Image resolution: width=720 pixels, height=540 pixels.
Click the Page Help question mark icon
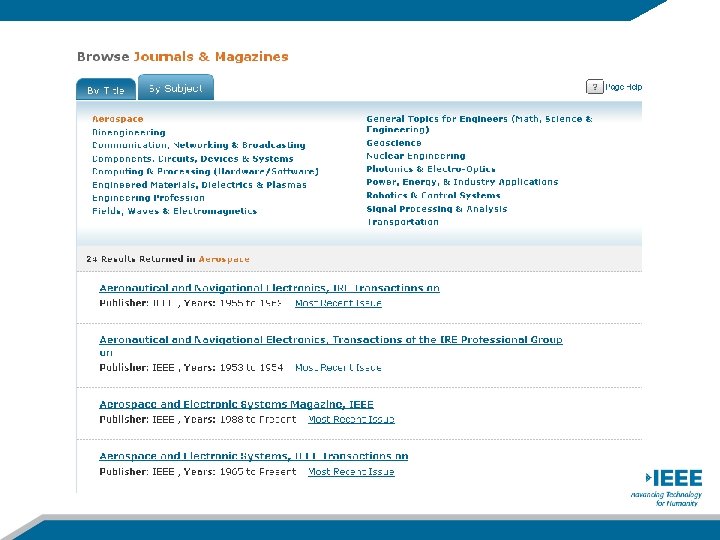(x=595, y=86)
